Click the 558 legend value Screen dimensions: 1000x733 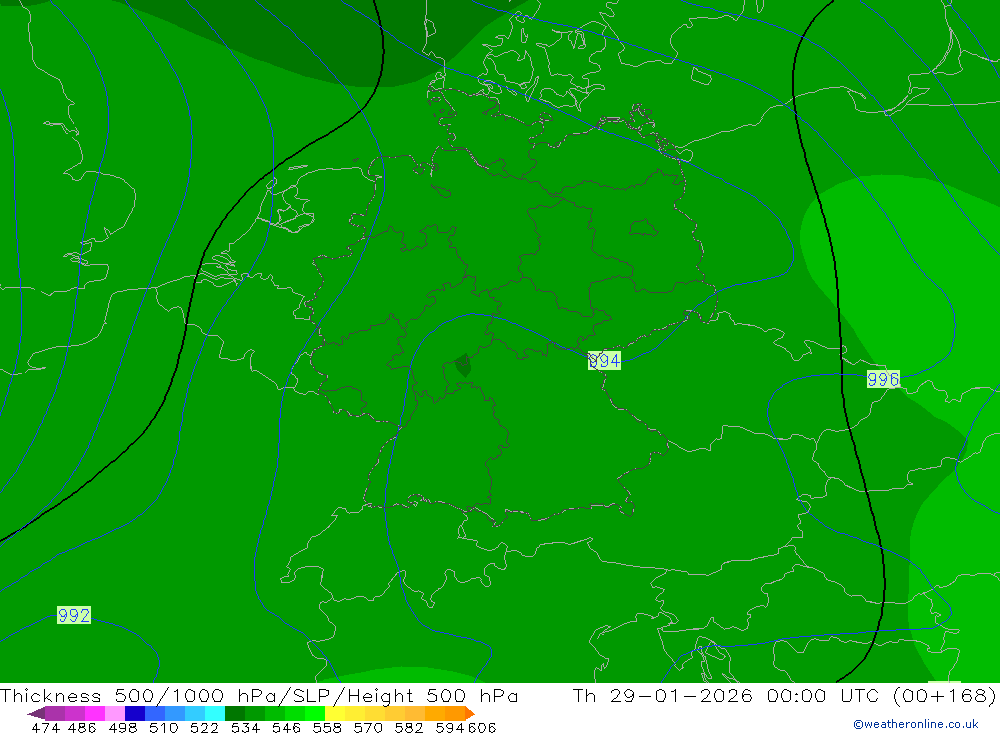(x=327, y=727)
